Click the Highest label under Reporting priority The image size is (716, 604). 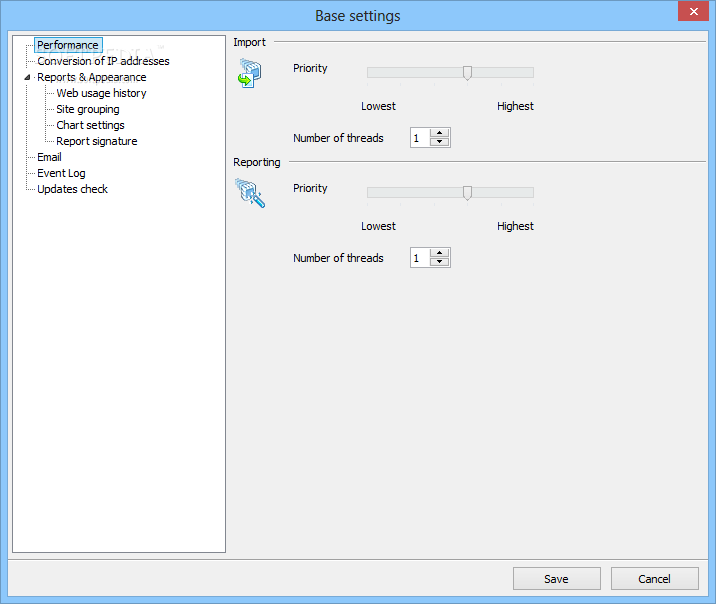[x=516, y=226]
